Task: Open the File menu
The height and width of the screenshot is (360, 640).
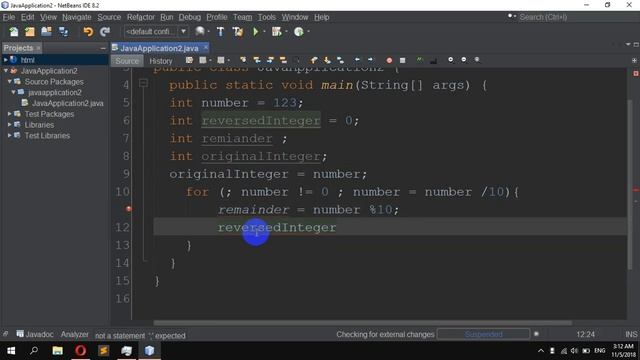Action: [x=9, y=17]
